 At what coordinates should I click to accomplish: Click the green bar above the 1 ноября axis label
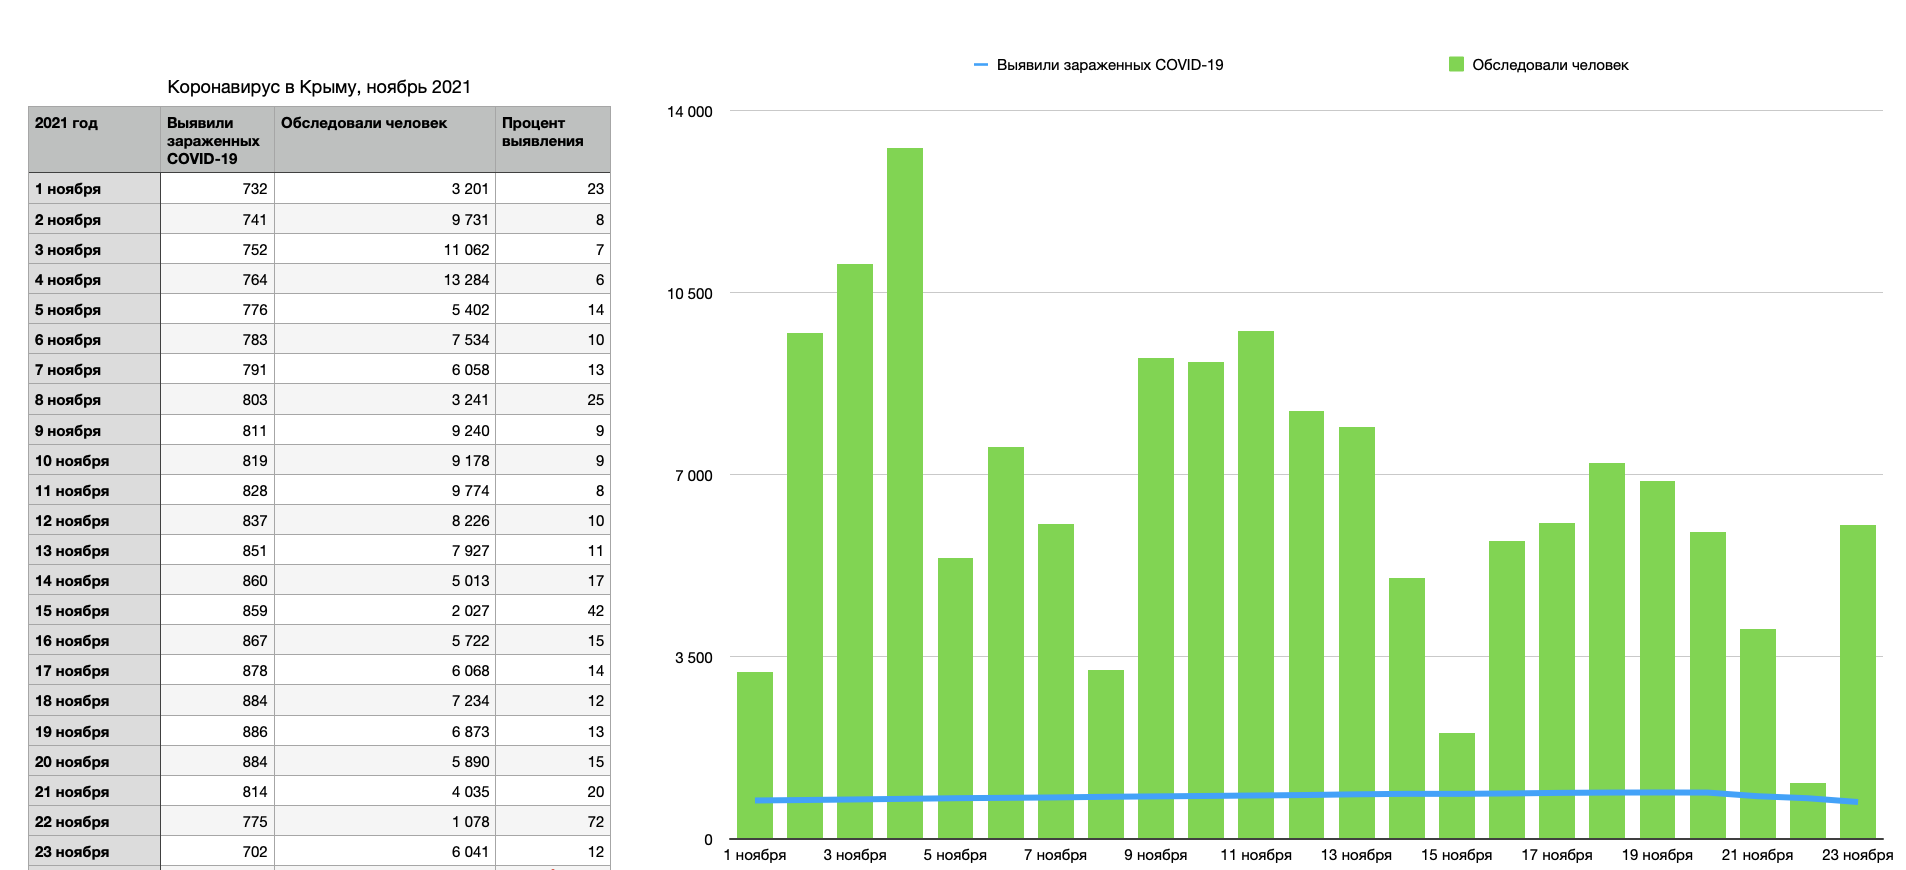tap(755, 755)
